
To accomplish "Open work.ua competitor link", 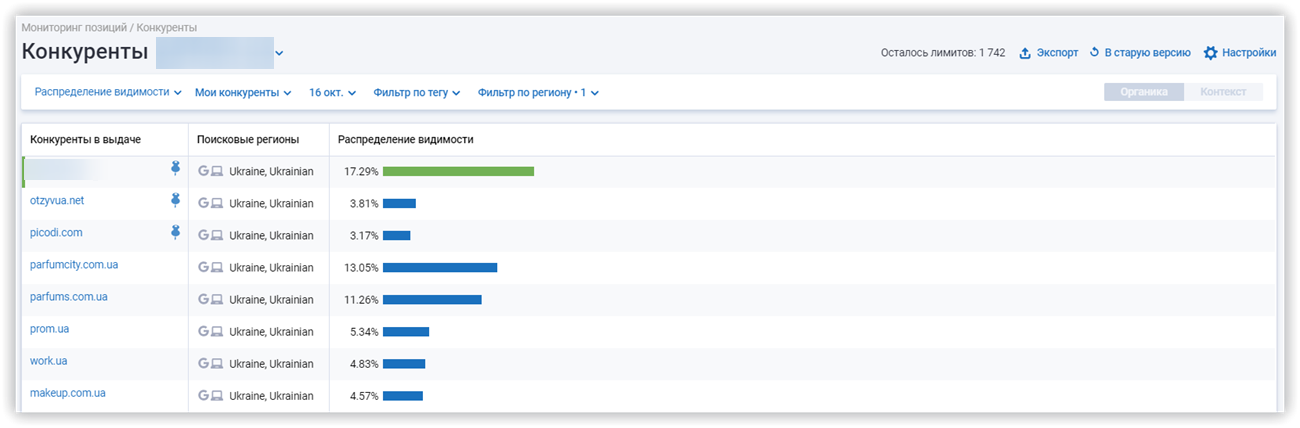I will click(x=49, y=360).
